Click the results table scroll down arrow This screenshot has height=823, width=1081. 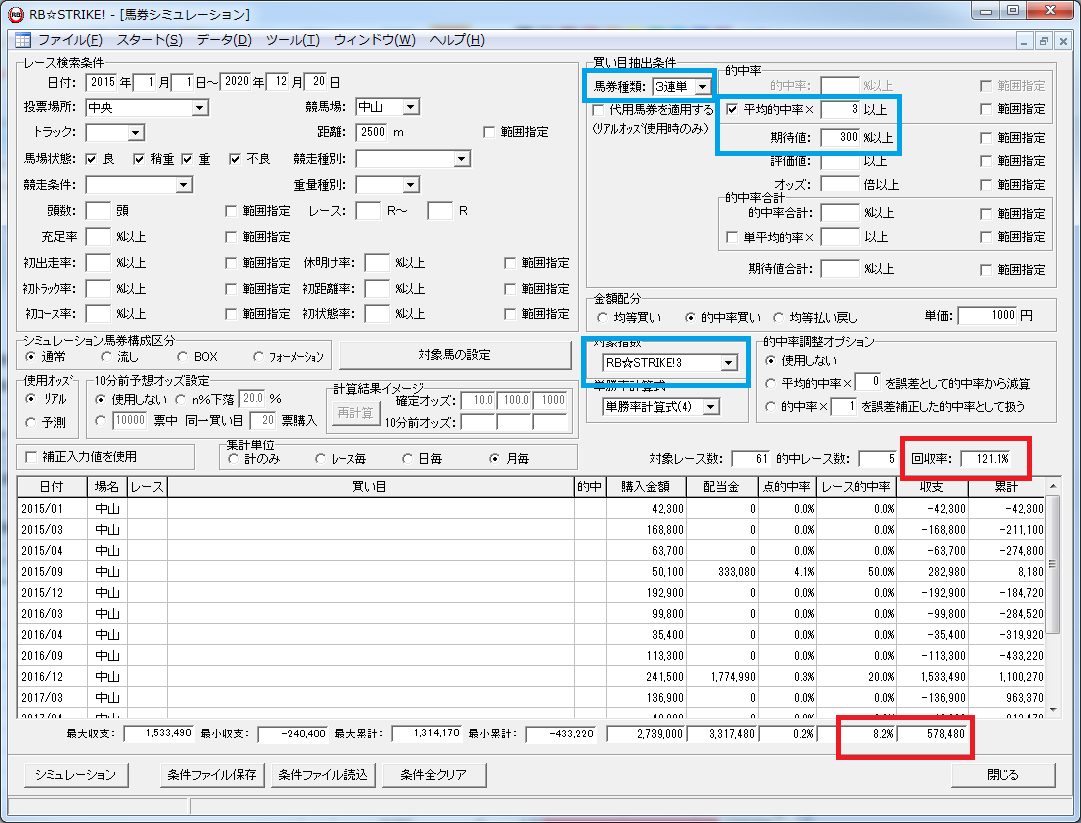1053,710
